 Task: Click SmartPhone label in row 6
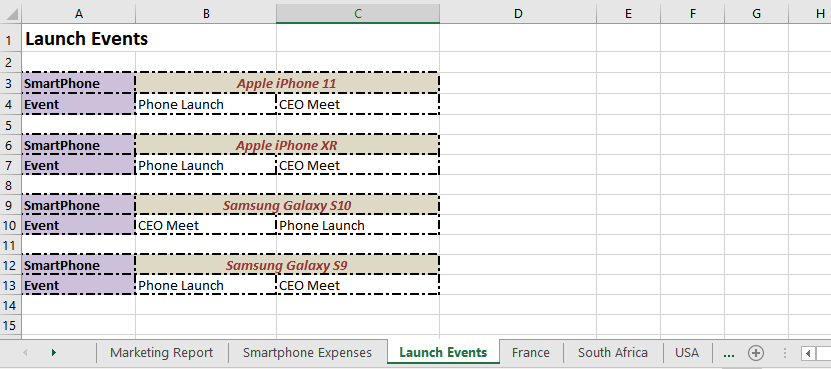(x=78, y=145)
